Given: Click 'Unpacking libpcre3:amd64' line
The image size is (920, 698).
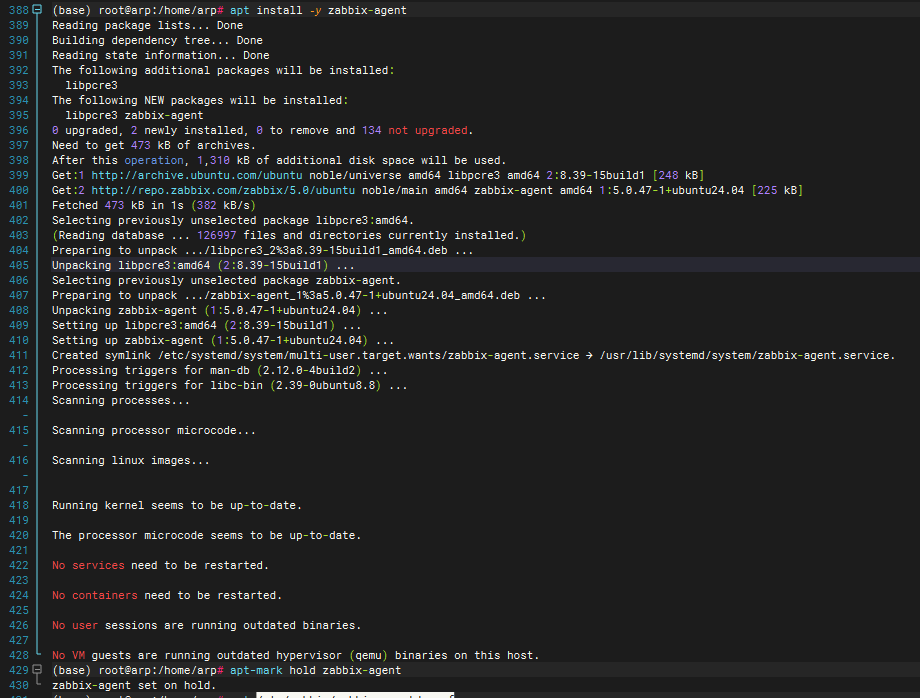Looking at the screenshot, I should [203, 265].
